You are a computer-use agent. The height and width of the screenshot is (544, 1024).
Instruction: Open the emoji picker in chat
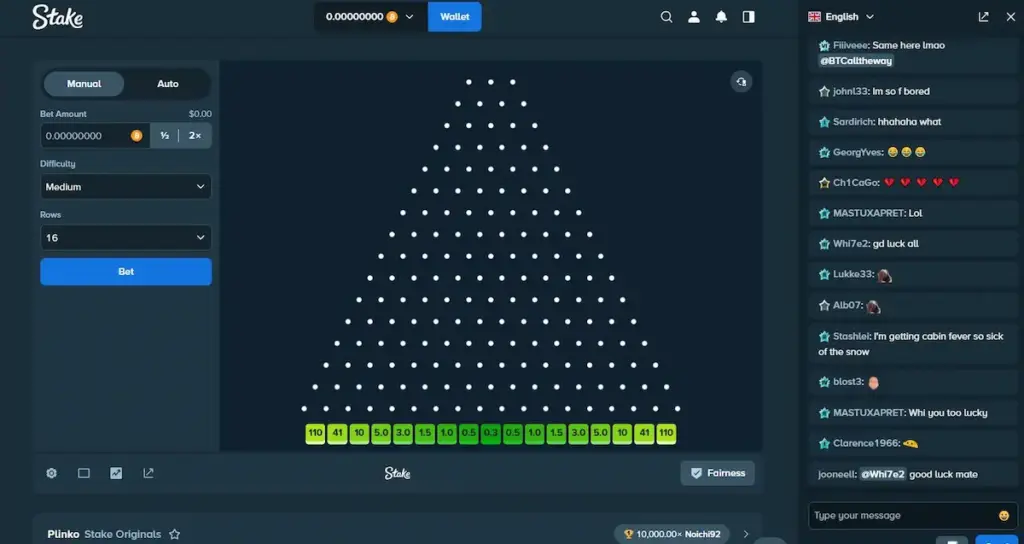[x=1004, y=516]
